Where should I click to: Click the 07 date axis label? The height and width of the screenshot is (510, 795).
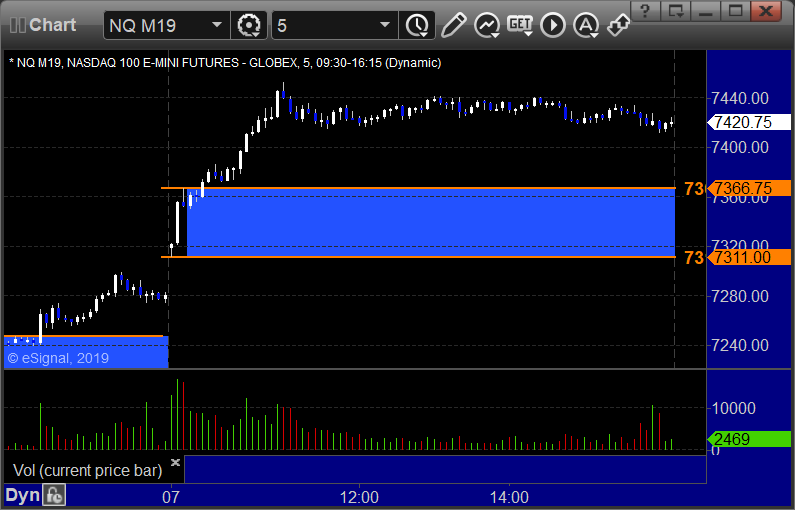point(170,497)
